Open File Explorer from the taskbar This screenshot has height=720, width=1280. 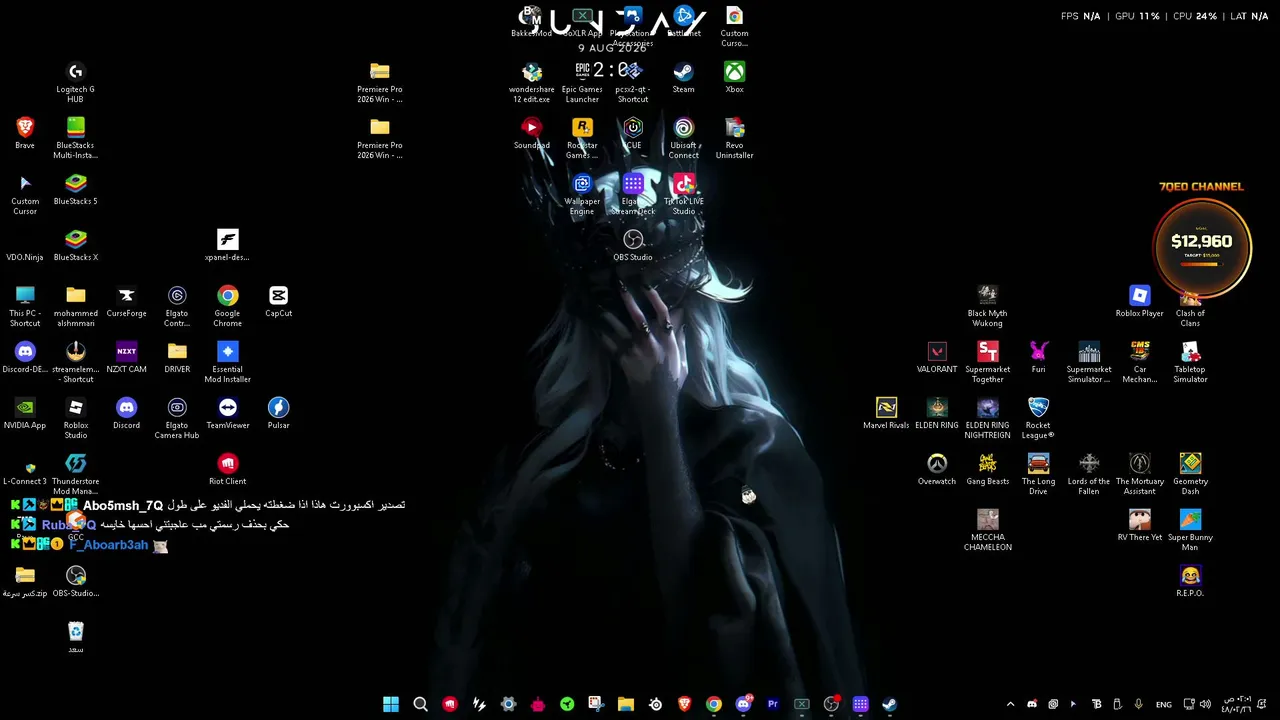[625, 704]
